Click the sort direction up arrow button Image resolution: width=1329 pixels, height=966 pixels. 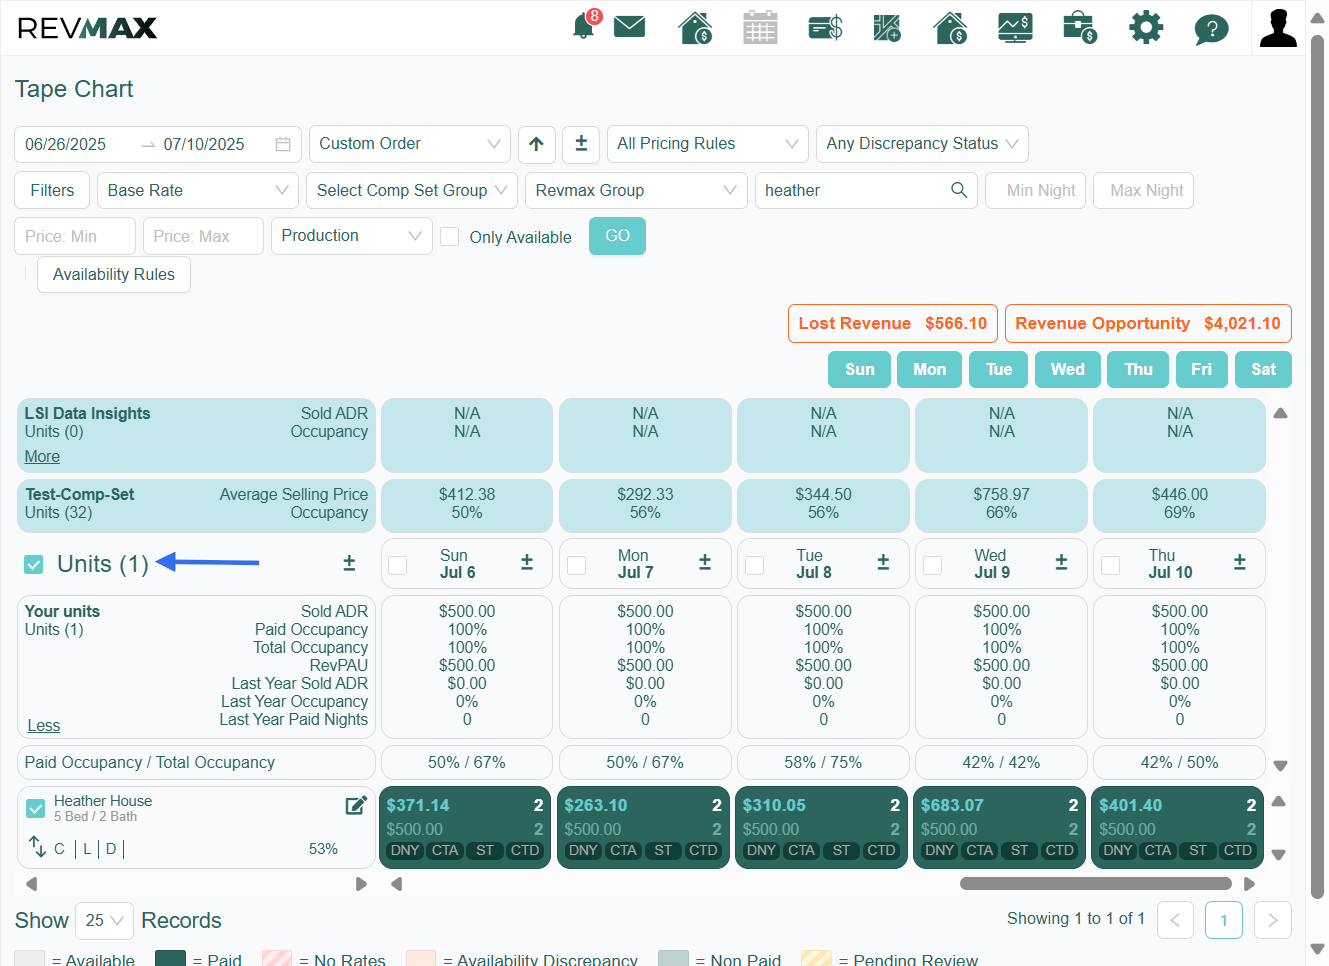tap(536, 144)
